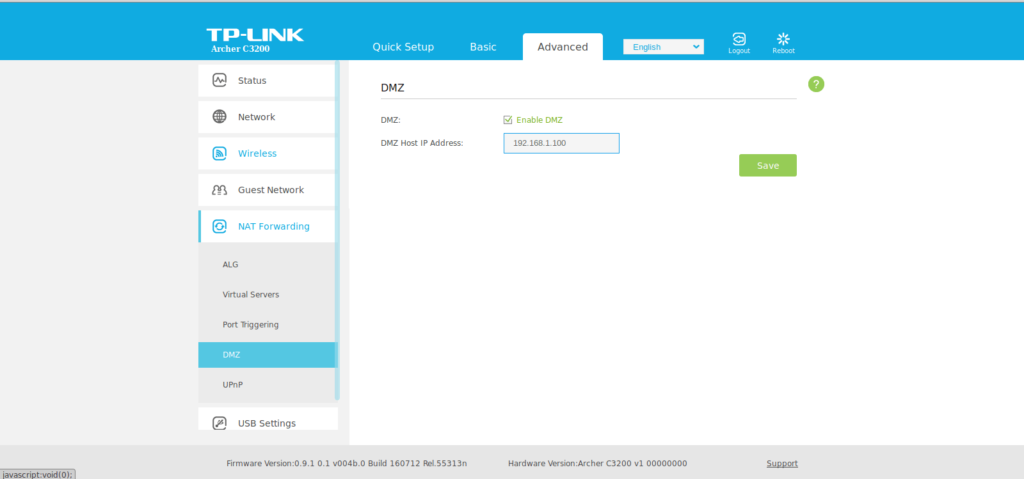Open help via green question mark
This screenshot has height=479, width=1024.
pos(816,84)
